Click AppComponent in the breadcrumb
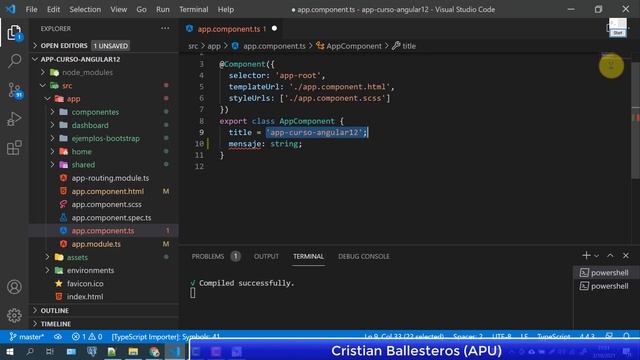The height and width of the screenshot is (360, 640). (353, 46)
